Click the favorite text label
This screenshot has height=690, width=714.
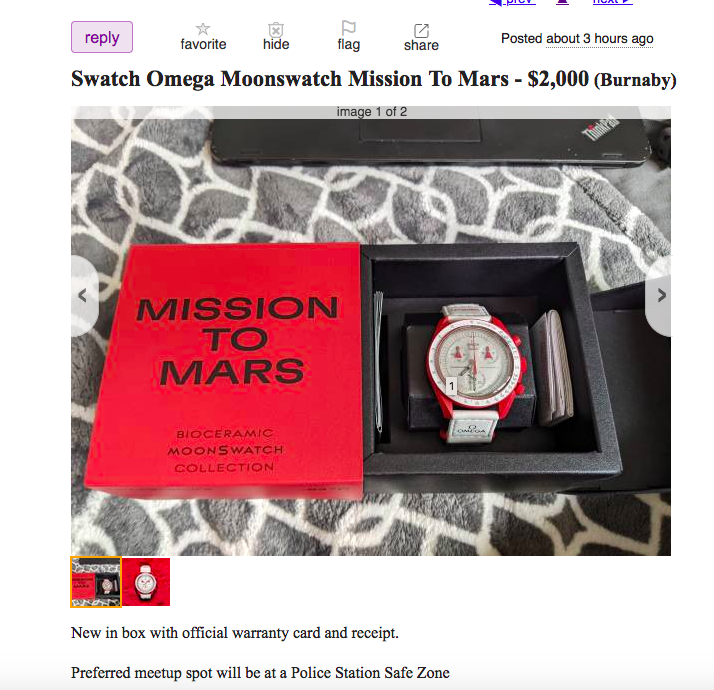pos(203,45)
